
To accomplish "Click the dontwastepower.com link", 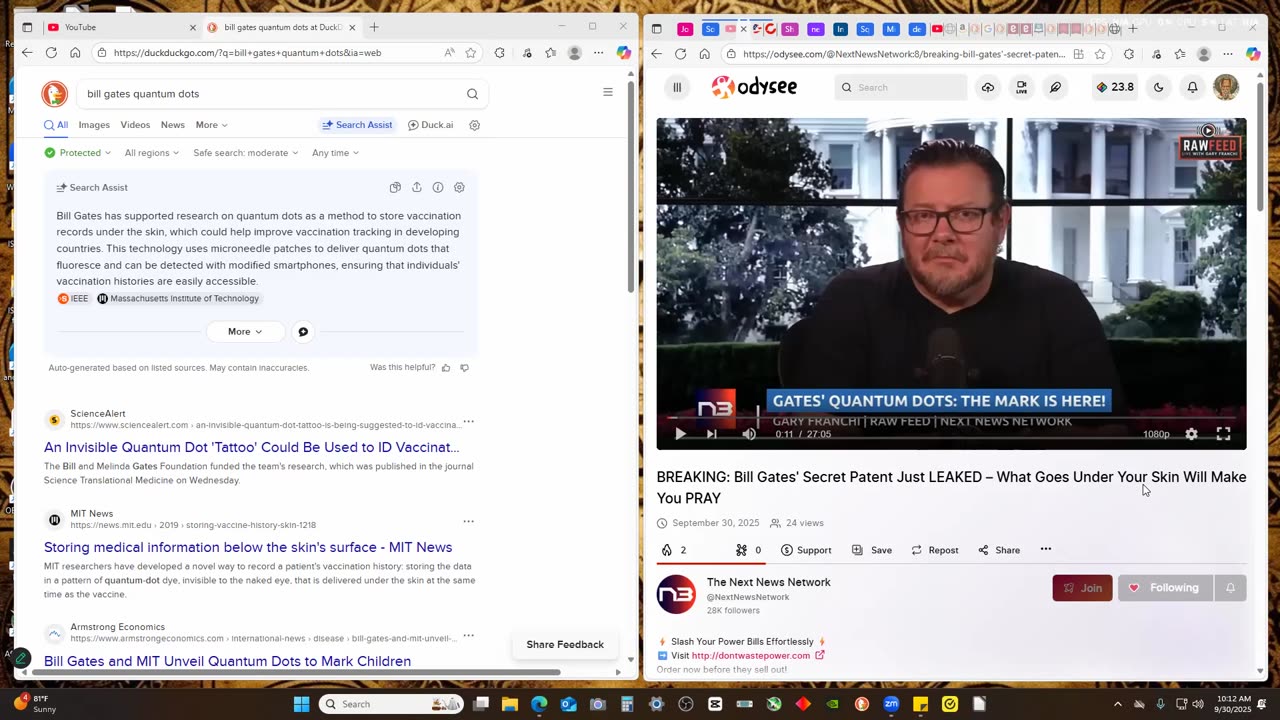I will tap(751, 656).
